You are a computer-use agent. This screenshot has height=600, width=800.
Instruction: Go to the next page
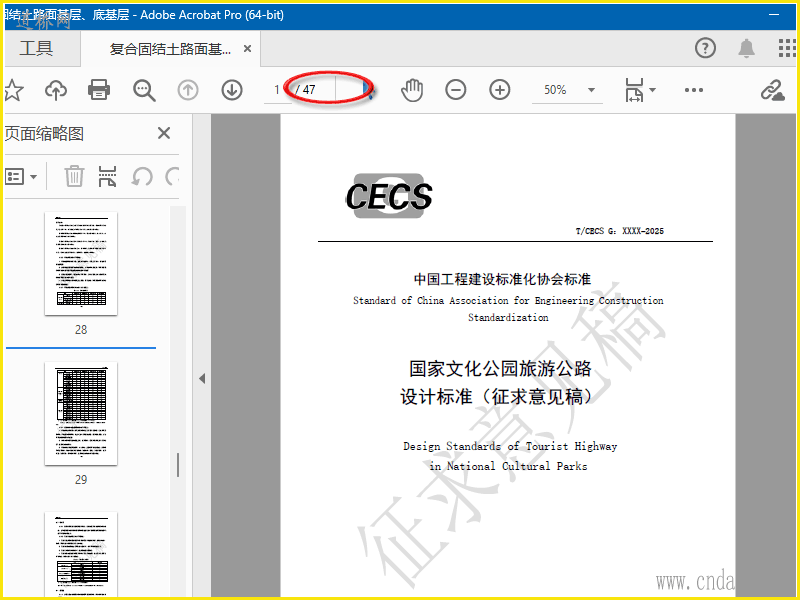232,90
